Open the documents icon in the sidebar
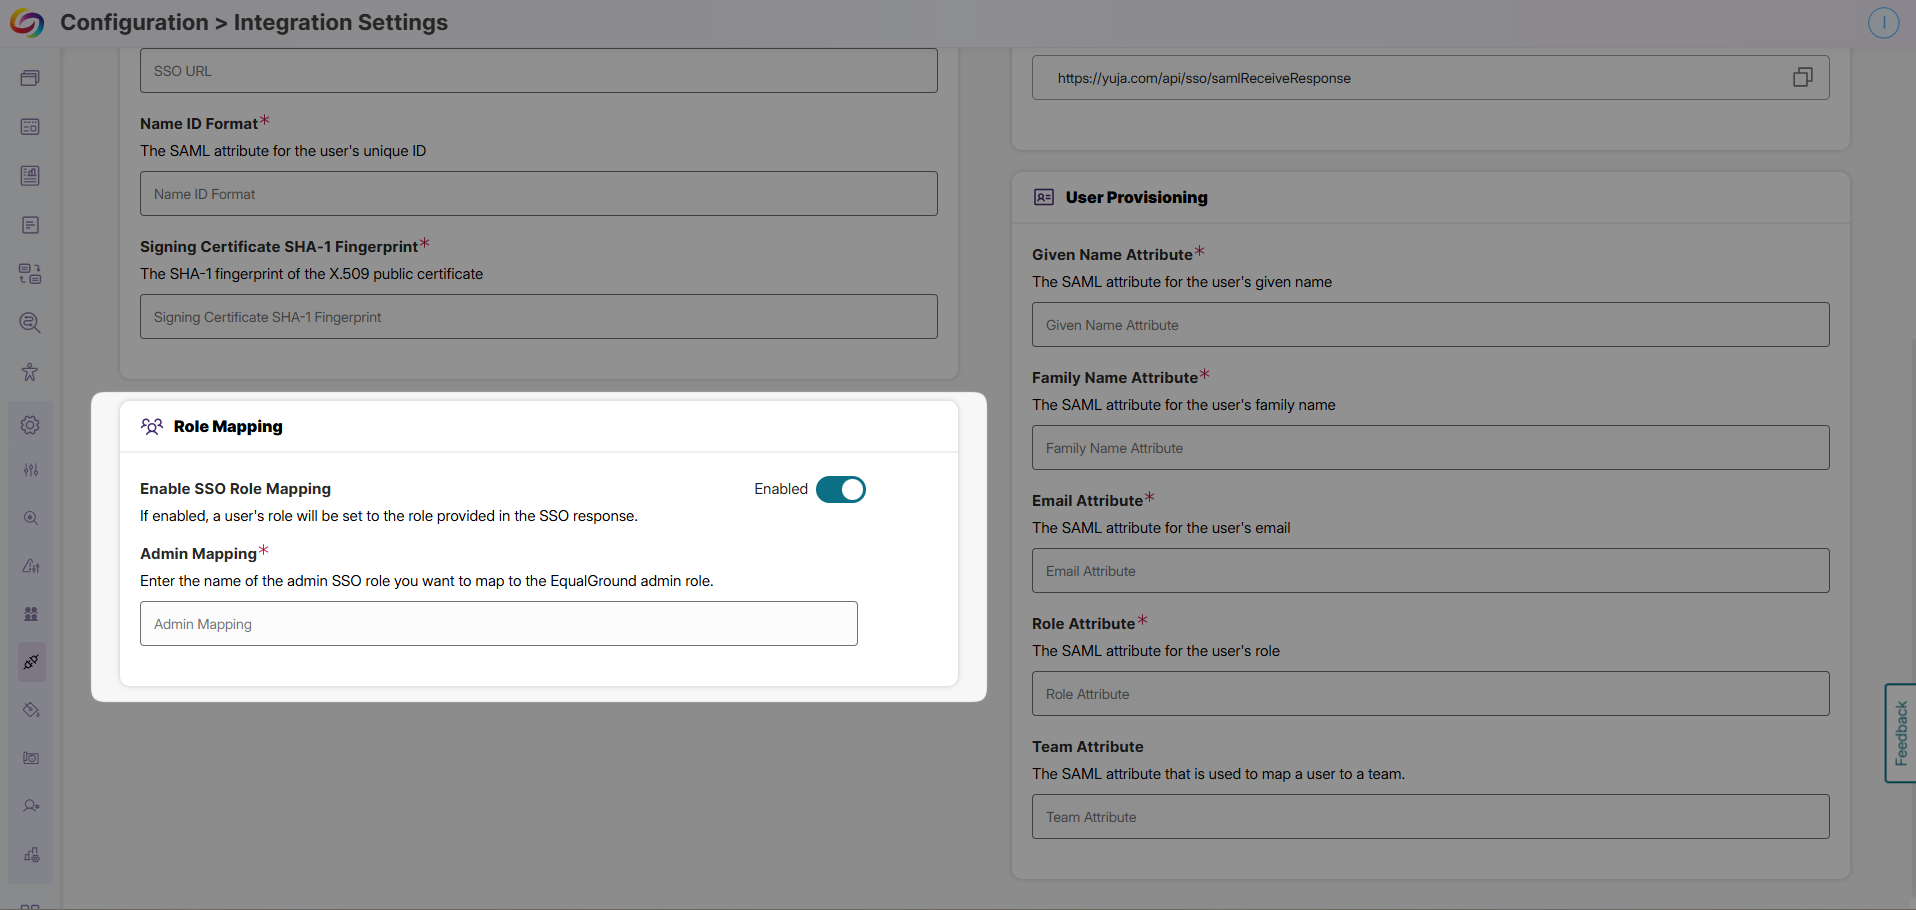This screenshot has height=910, width=1916. click(x=30, y=225)
